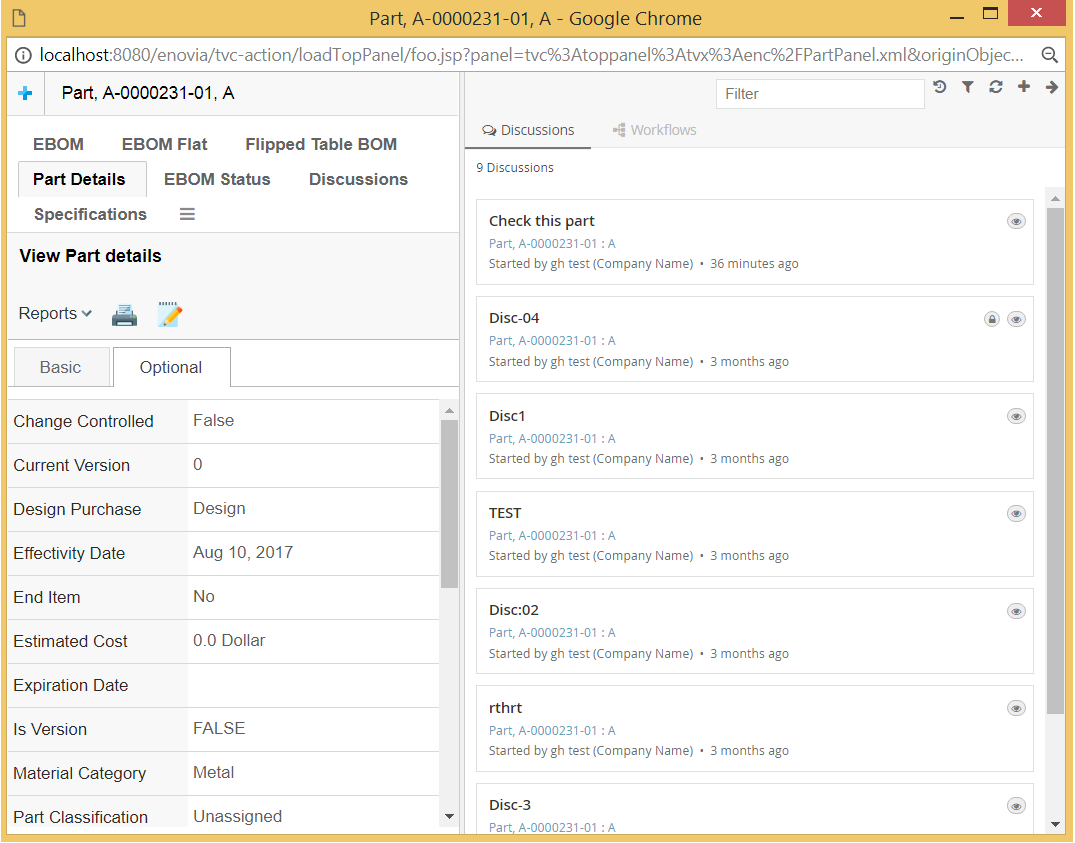Screen dimensions: 1075x843
Task: Click the blue plus icon beside part title
Action: tap(25, 93)
